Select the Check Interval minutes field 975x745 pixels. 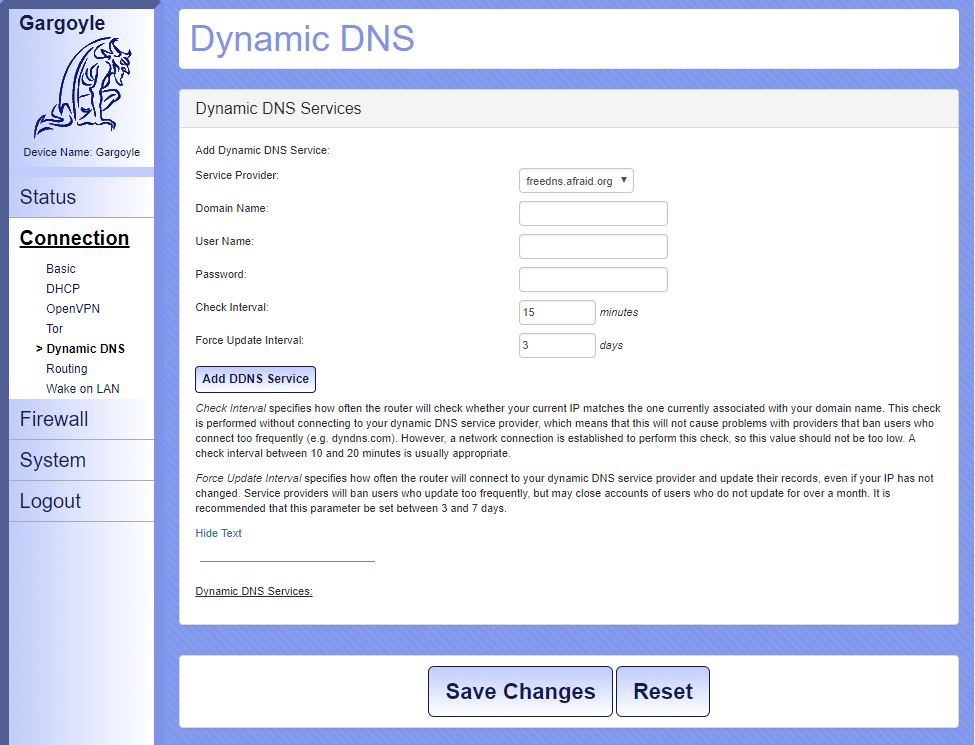[x=557, y=313]
